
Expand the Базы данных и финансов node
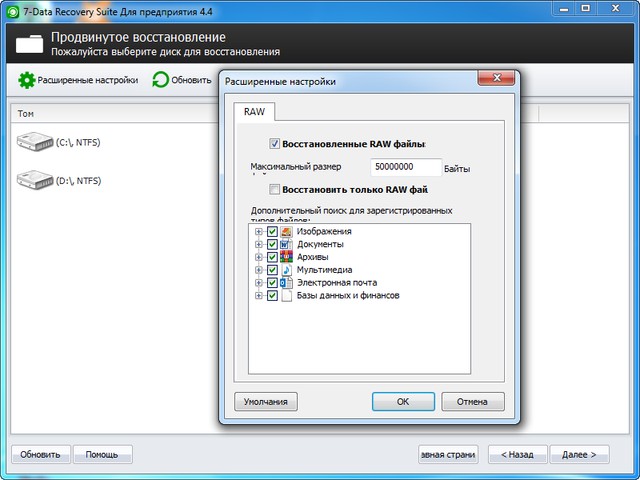tap(259, 296)
